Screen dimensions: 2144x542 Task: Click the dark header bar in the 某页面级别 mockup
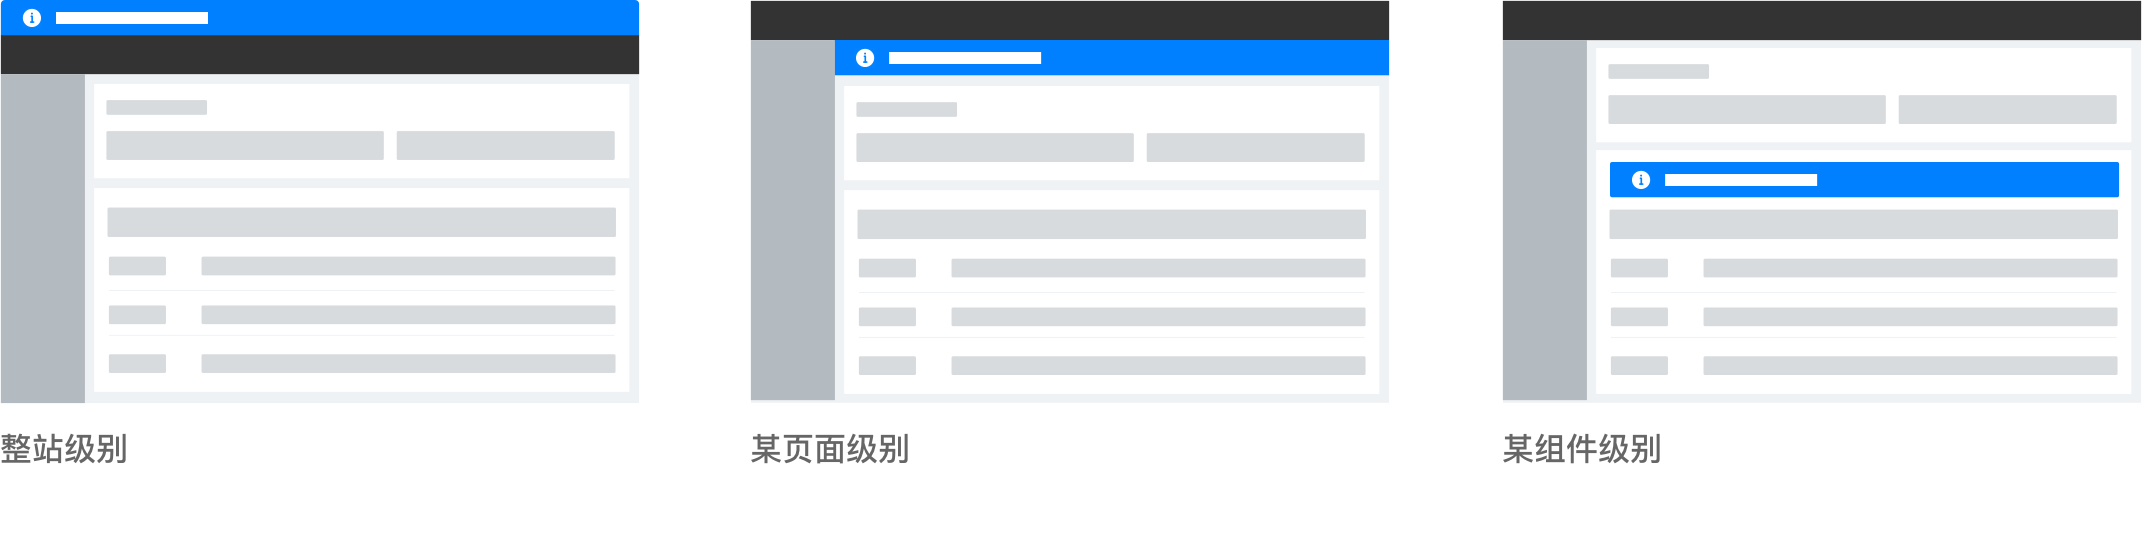(1070, 20)
